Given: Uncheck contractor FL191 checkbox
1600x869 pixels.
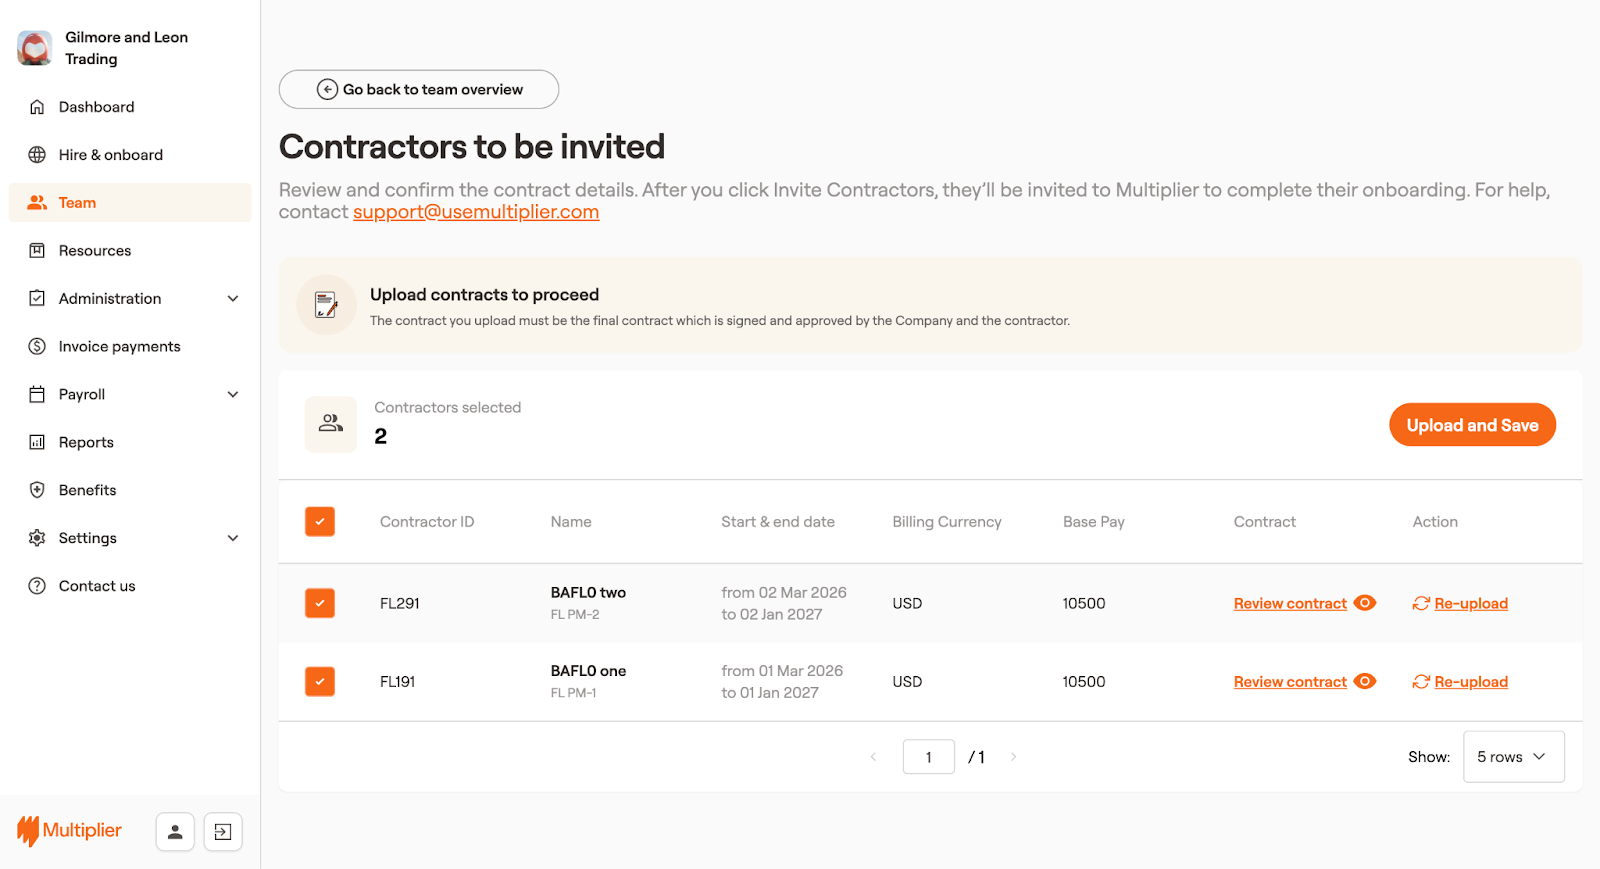Looking at the screenshot, I should pos(320,681).
